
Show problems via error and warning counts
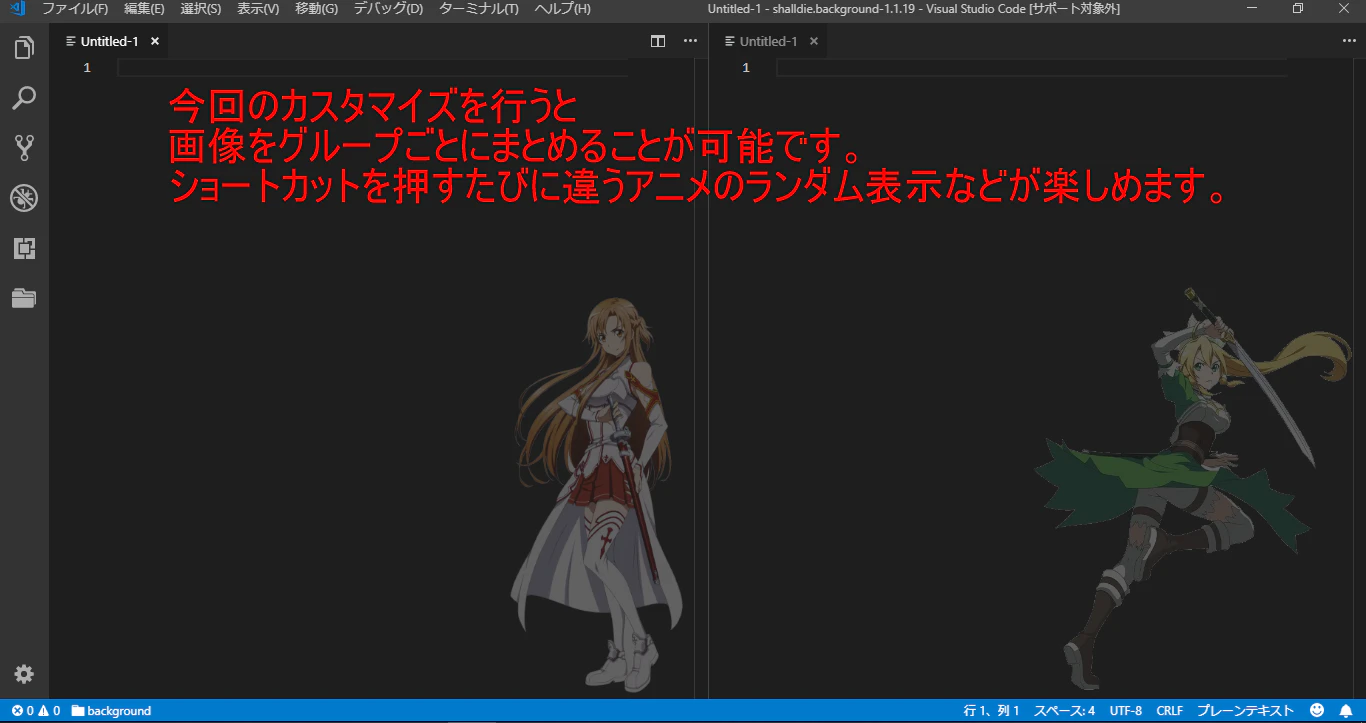pos(36,711)
